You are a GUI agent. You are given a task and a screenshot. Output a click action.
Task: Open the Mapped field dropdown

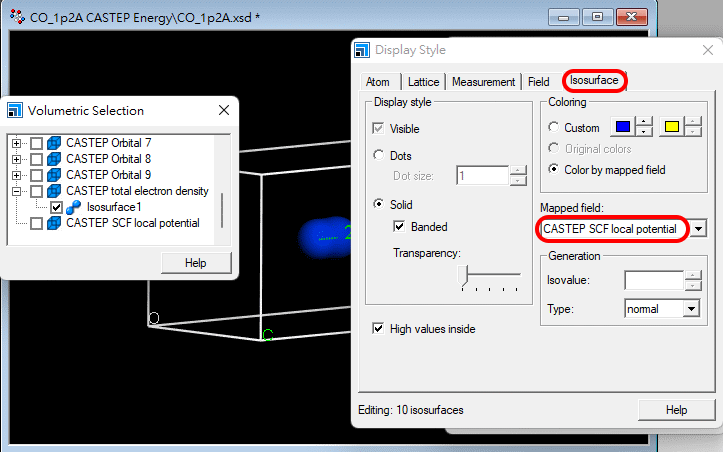699,229
